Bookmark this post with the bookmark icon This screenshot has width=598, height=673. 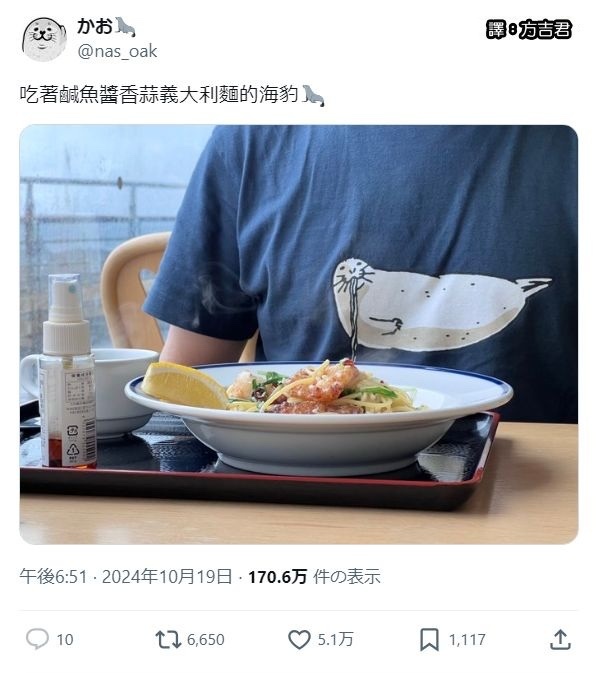(x=429, y=640)
